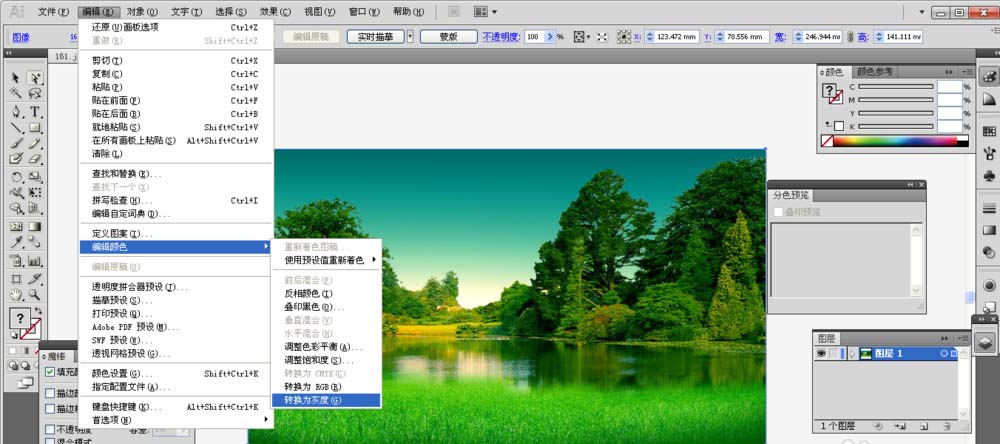
Task: Open the 对象 menu
Action: [x=142, y=11]
